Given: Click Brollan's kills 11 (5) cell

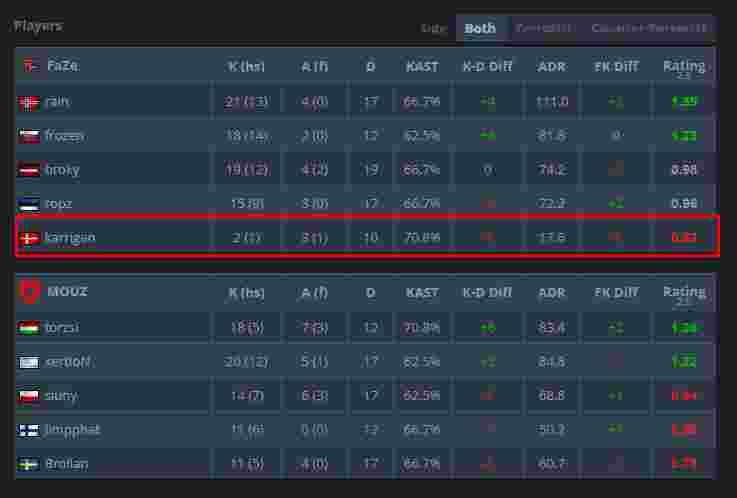Looking at the screenshot, I should click(x=247, y=464).
